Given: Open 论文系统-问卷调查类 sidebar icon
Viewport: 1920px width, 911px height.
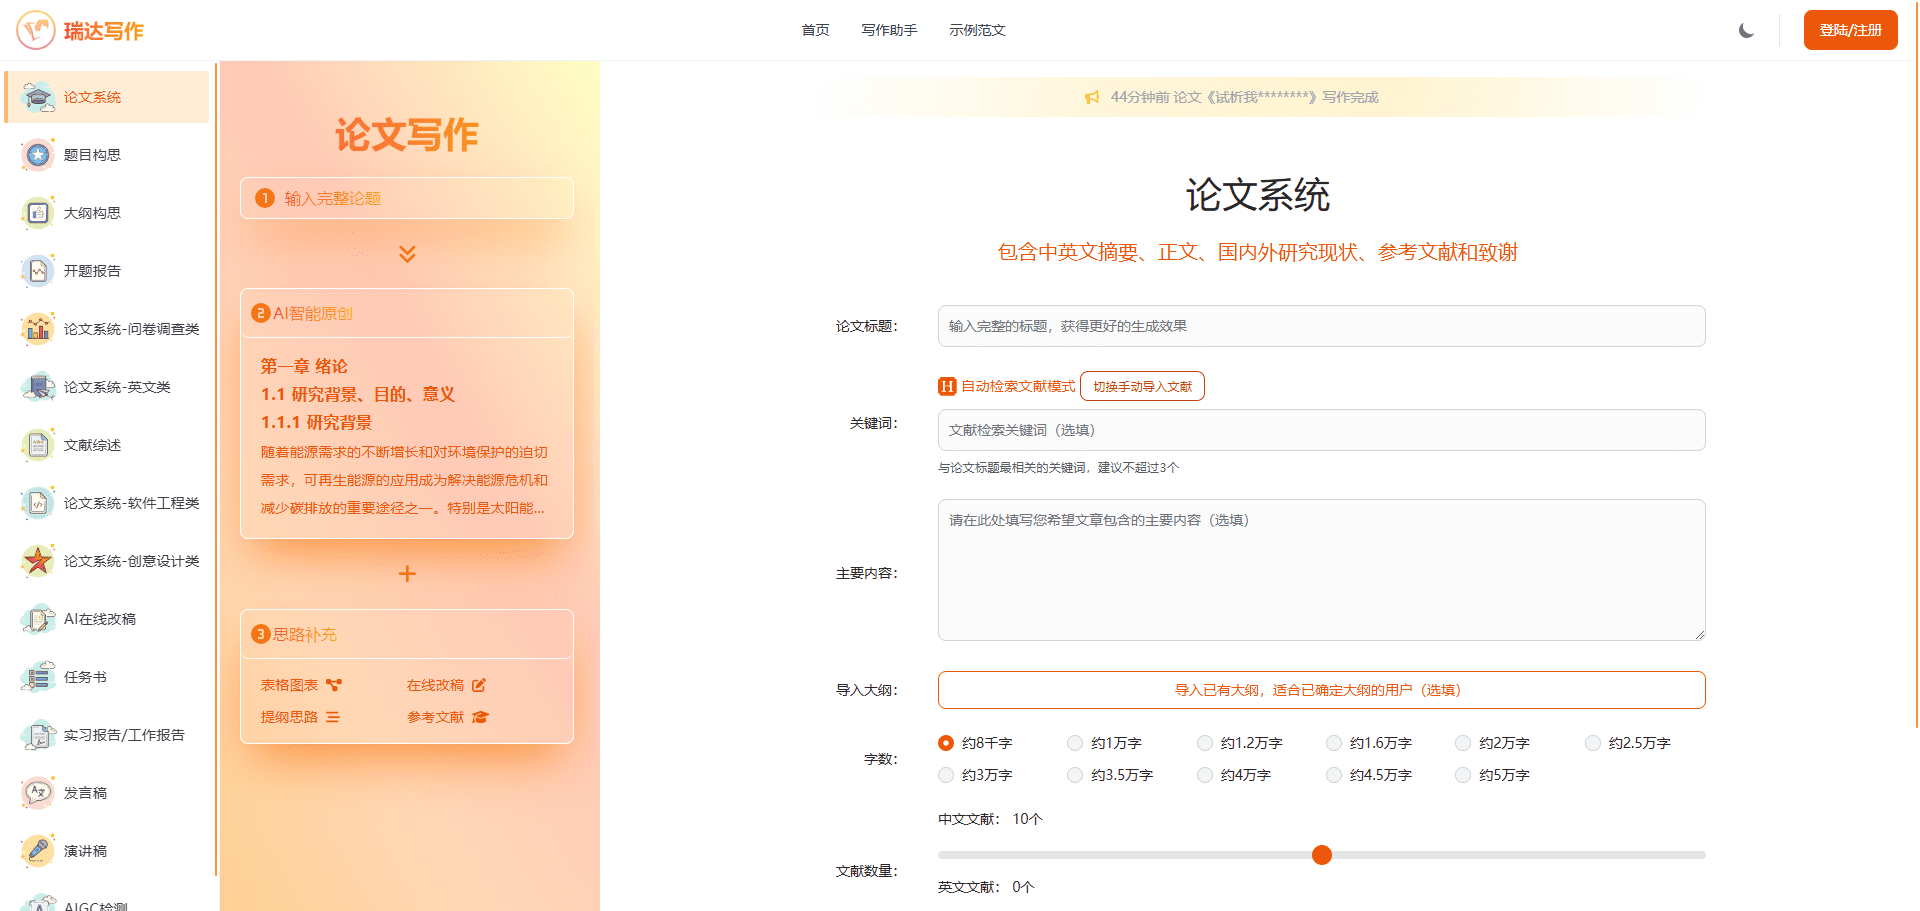Looking at the screenshot, I should pyautogui.click(x=38, y=329).
